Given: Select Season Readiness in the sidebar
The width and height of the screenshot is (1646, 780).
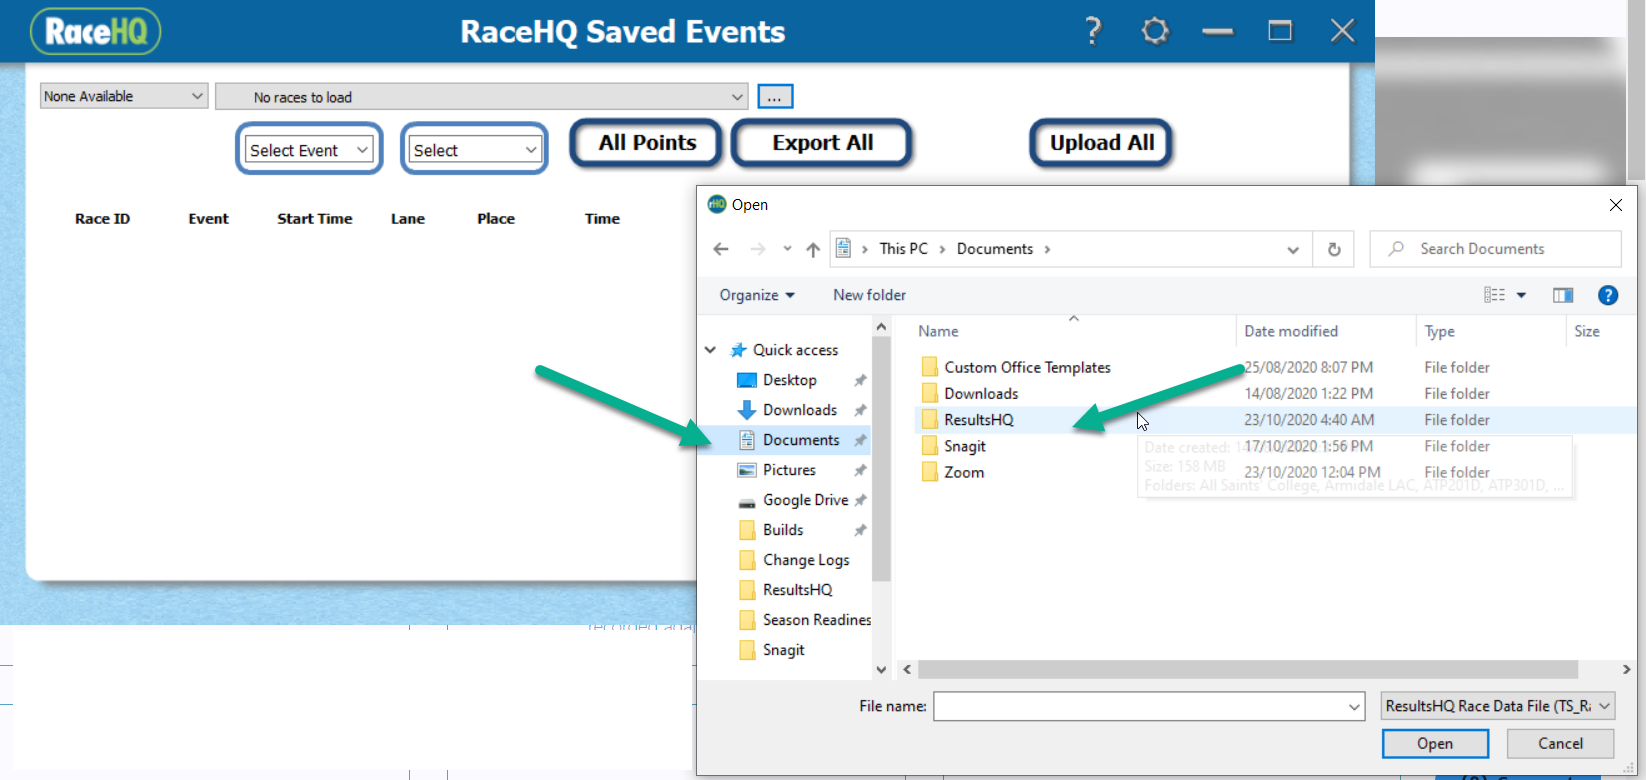Looking at the screenshot, I should [816, 620].
